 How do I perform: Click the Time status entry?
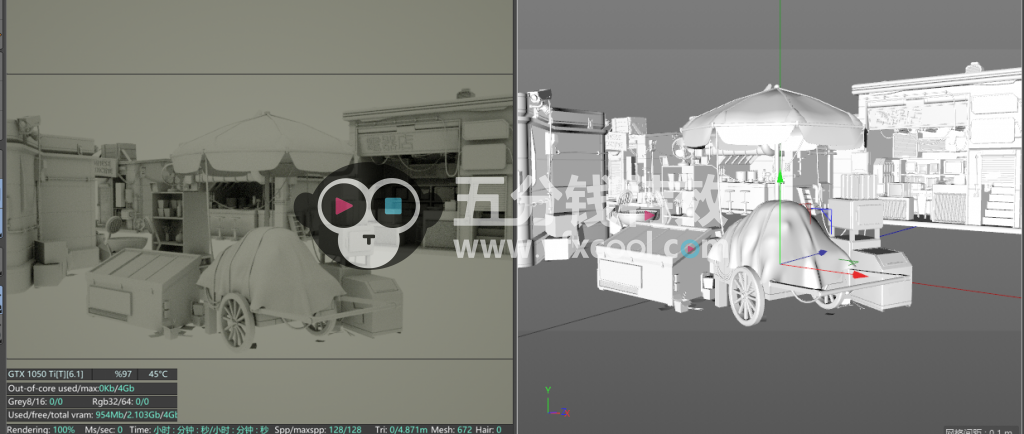pos(200,429)
